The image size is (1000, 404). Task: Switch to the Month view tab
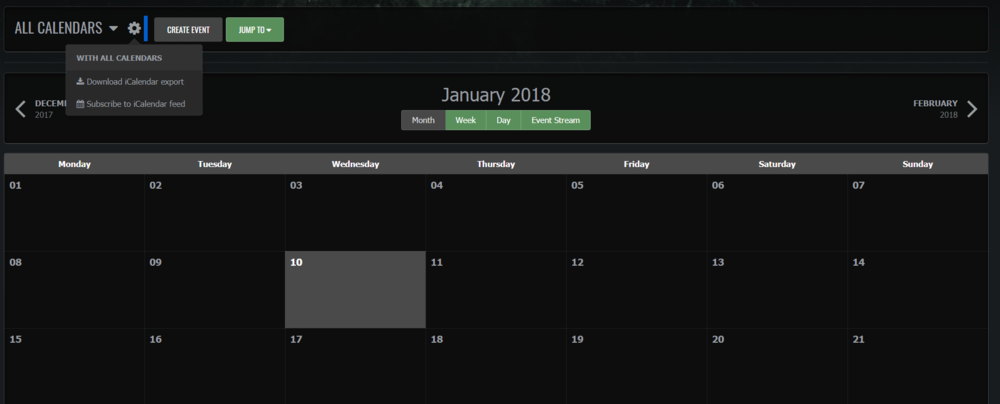pyautogui.click(x=423, y=120)
